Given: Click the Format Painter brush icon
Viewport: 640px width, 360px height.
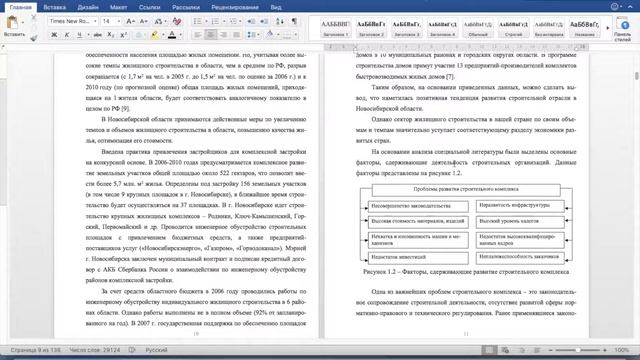Looking at the screenshot, I should click(x=34, y=38).
